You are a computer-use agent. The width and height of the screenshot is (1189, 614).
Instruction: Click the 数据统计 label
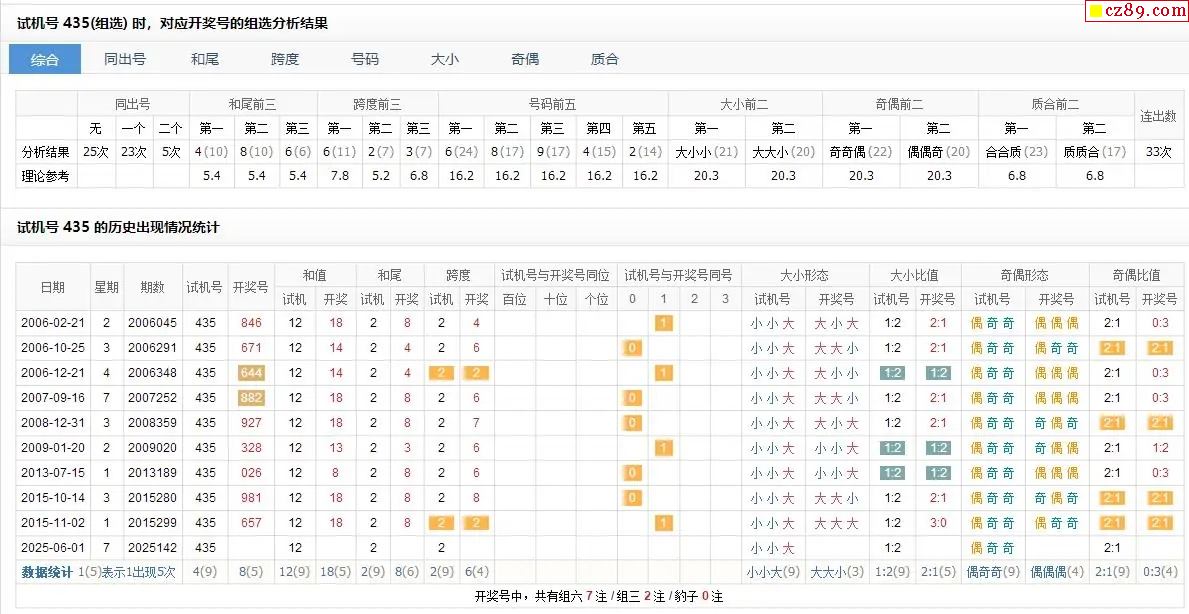pyautogui.click(x=49, y=572)
